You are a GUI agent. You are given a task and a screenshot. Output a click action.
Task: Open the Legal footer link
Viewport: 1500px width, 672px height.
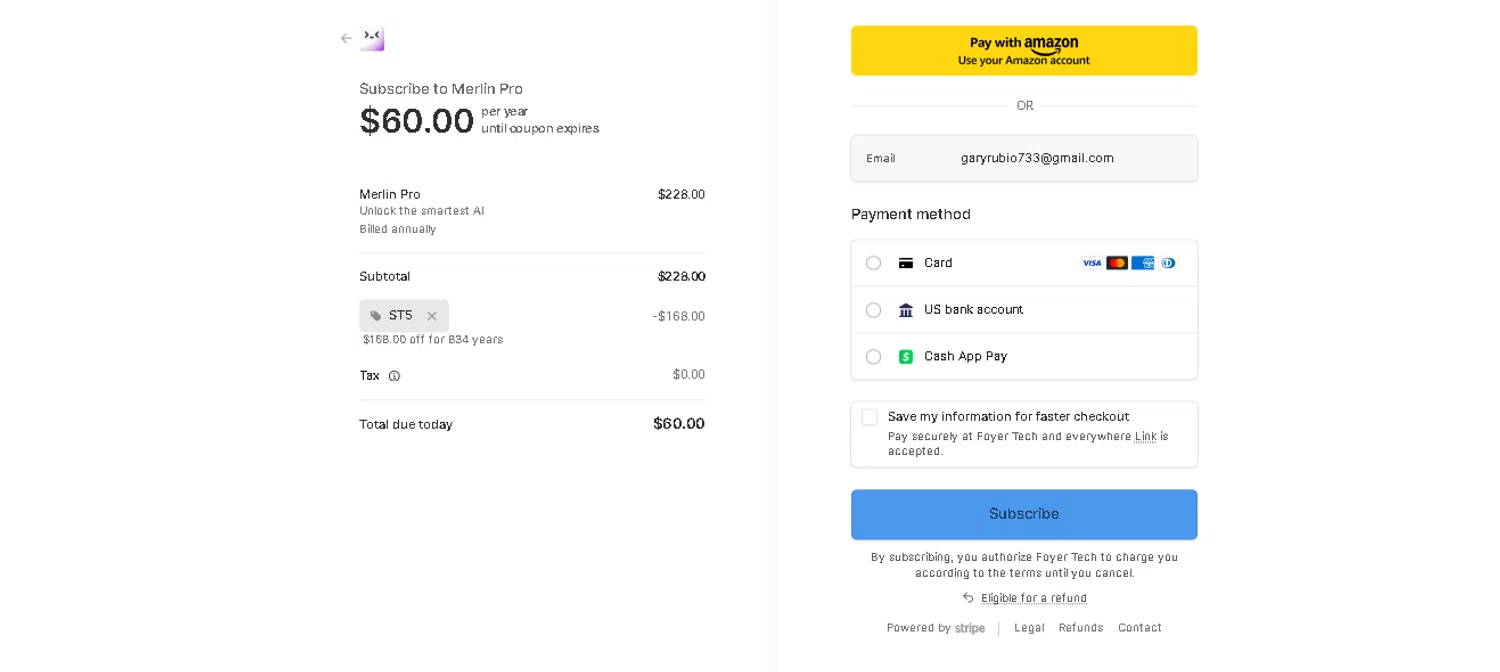1029,628
